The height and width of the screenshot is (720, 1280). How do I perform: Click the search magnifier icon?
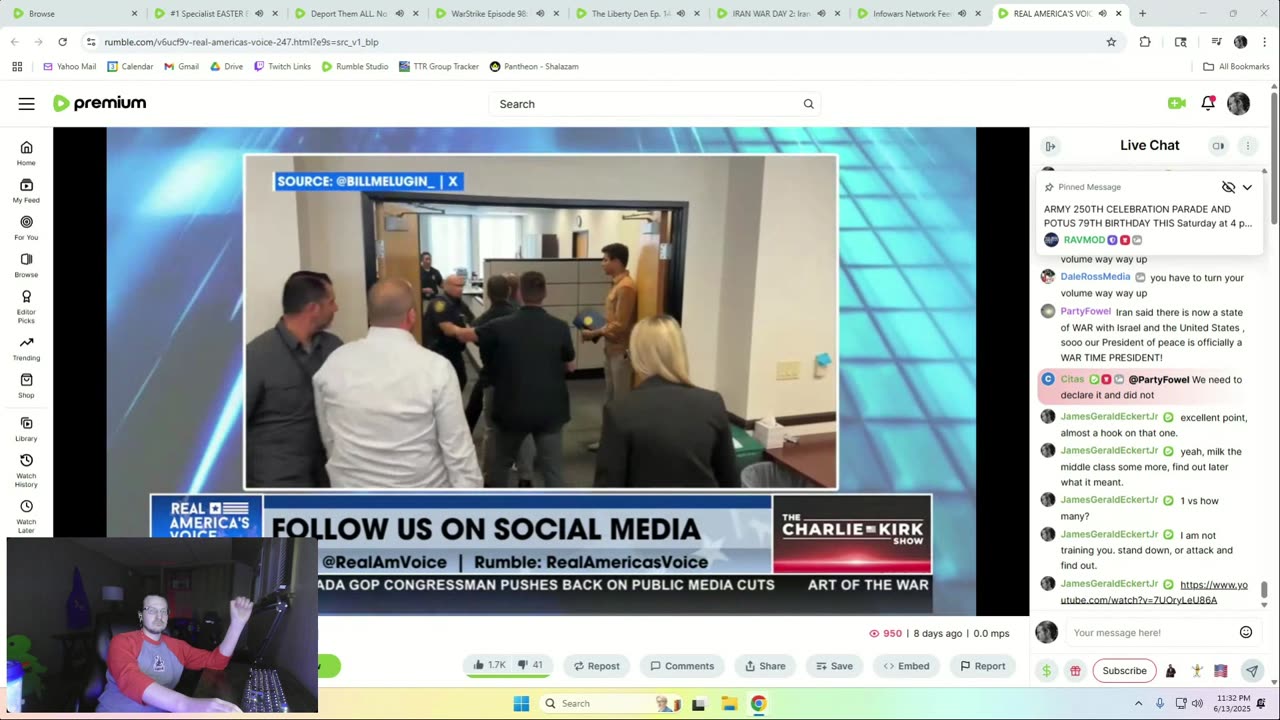808,104
